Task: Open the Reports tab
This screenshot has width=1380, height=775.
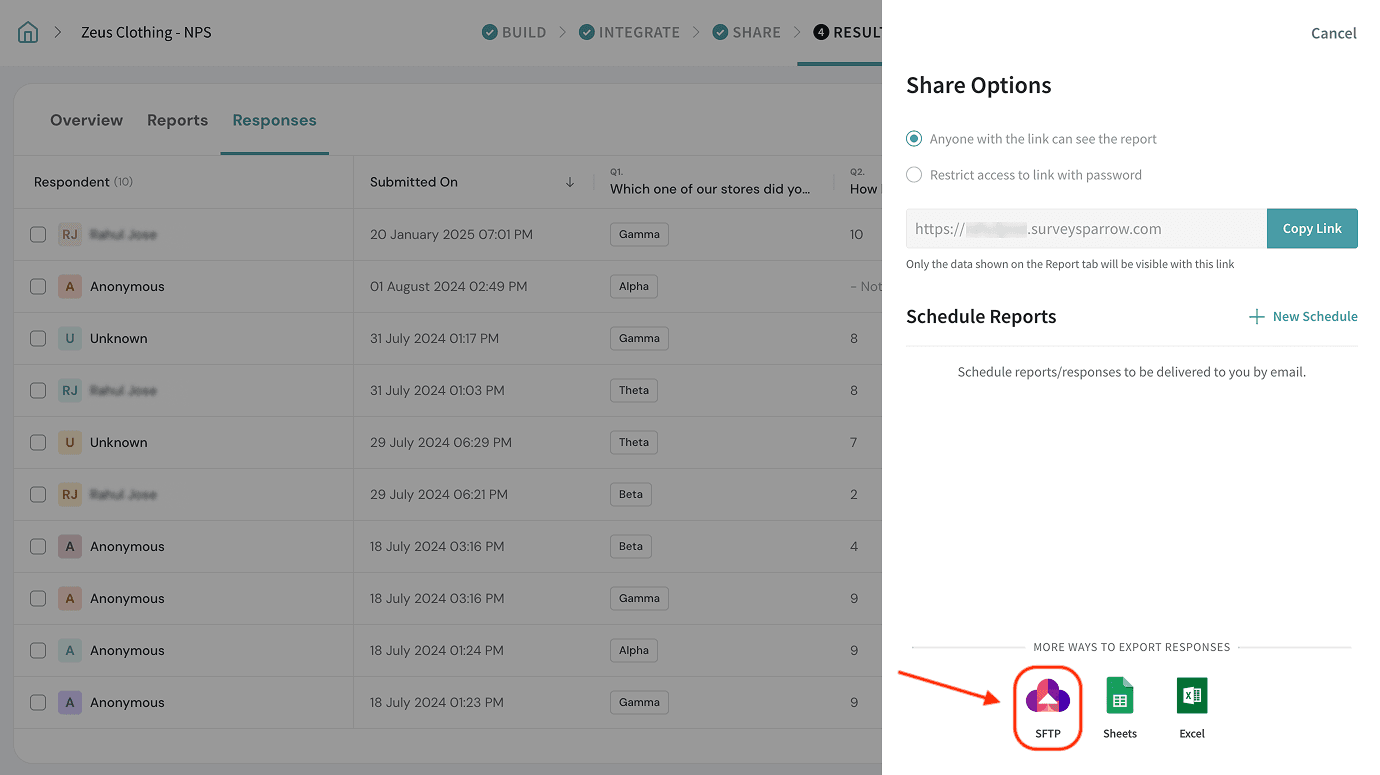Action: coord(177,120)
